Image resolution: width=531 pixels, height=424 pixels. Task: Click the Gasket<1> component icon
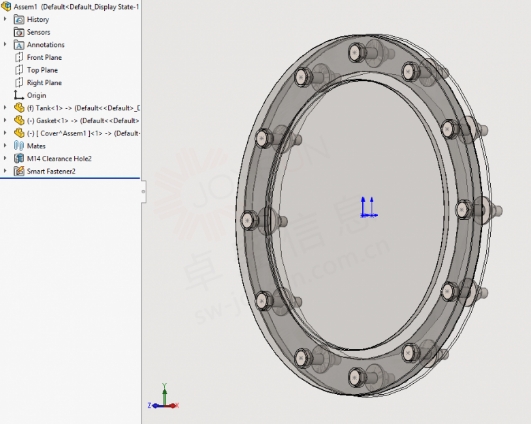pyautogui.click(x=19, y=121)
